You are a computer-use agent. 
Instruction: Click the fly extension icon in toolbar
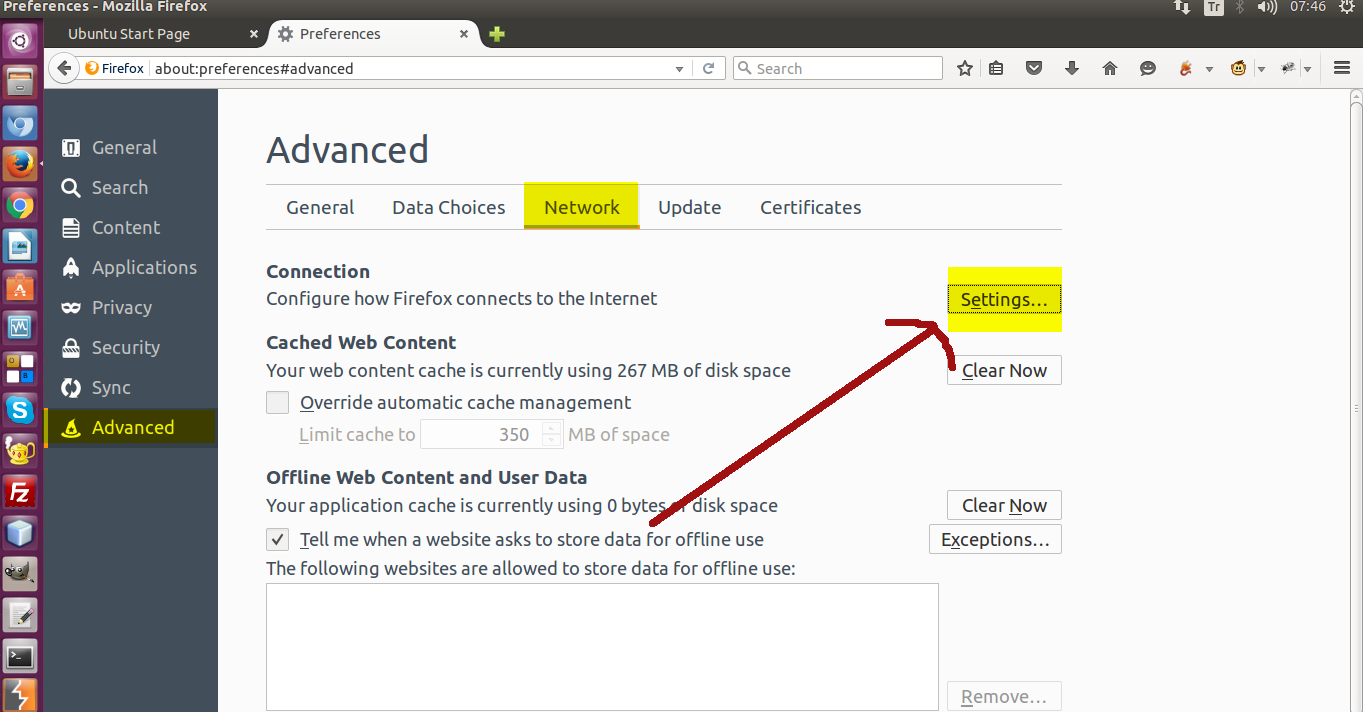click(x=1289, y=68)
